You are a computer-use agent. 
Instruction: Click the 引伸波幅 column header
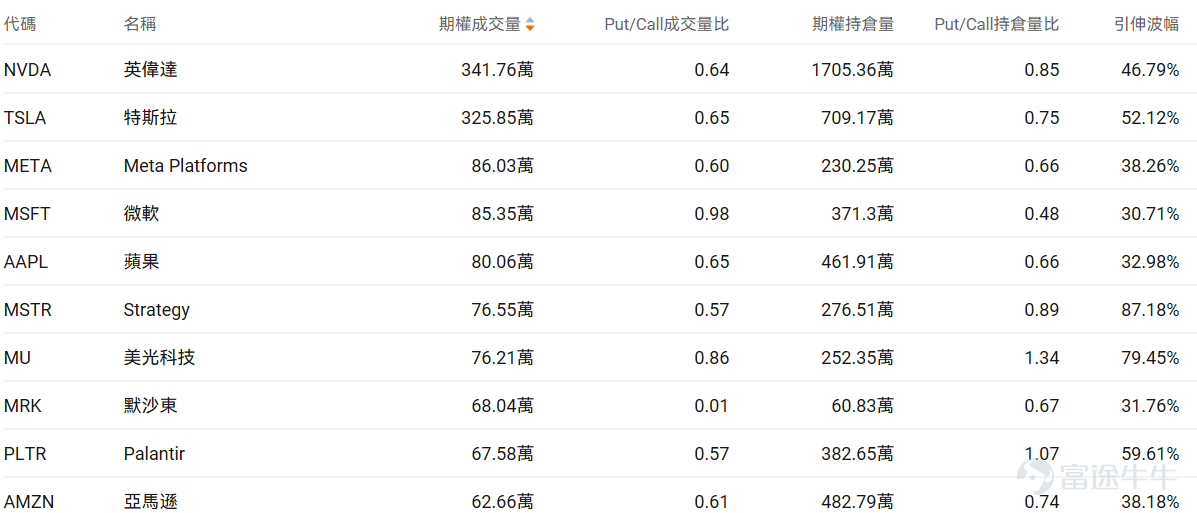(1147, 24)
